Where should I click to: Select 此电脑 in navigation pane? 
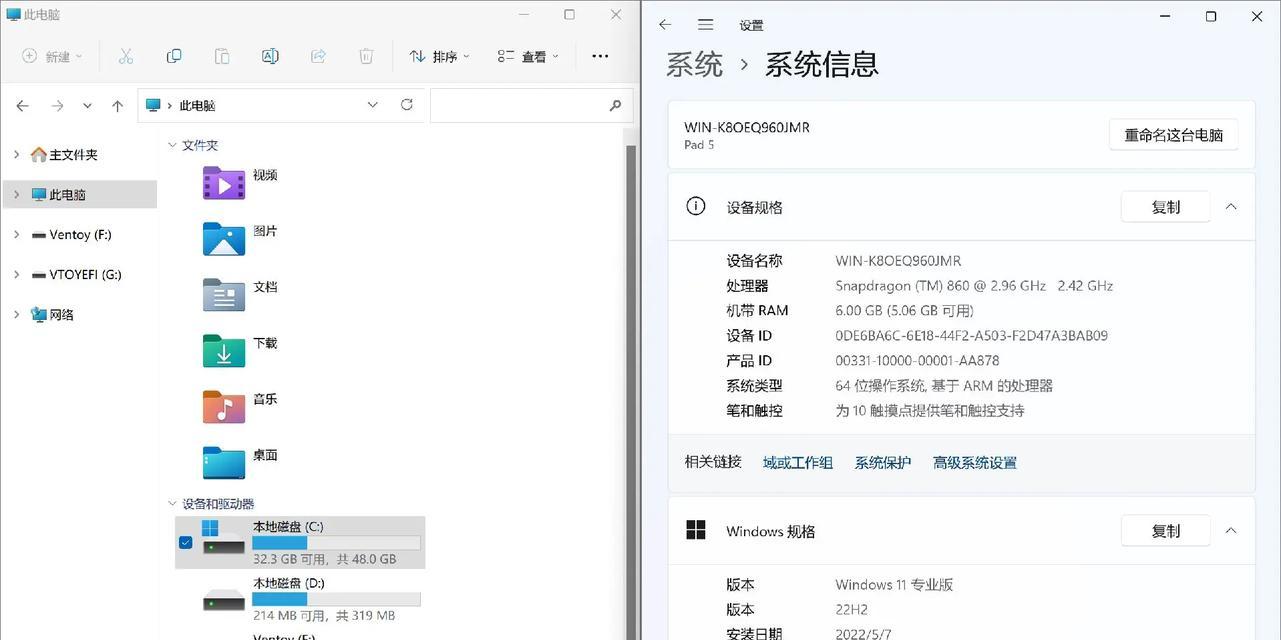80,194
